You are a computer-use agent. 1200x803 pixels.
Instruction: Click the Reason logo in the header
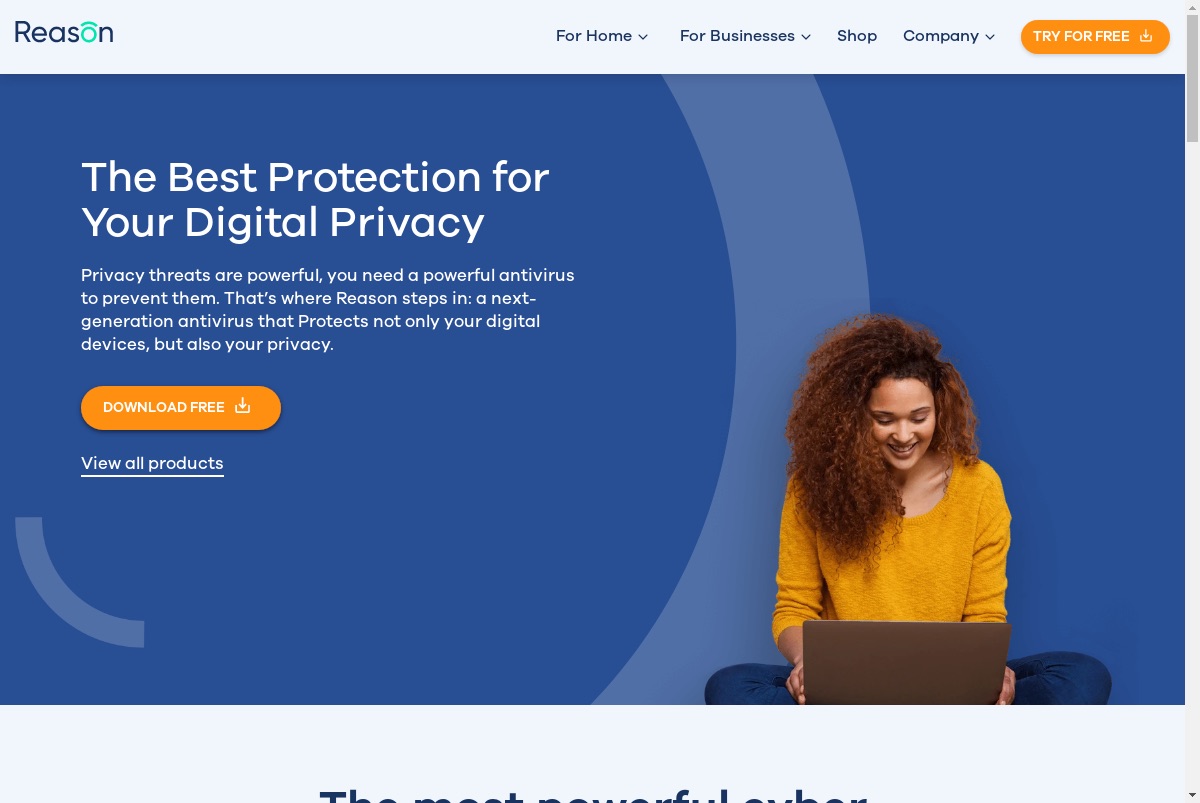[x=64, y=32]
